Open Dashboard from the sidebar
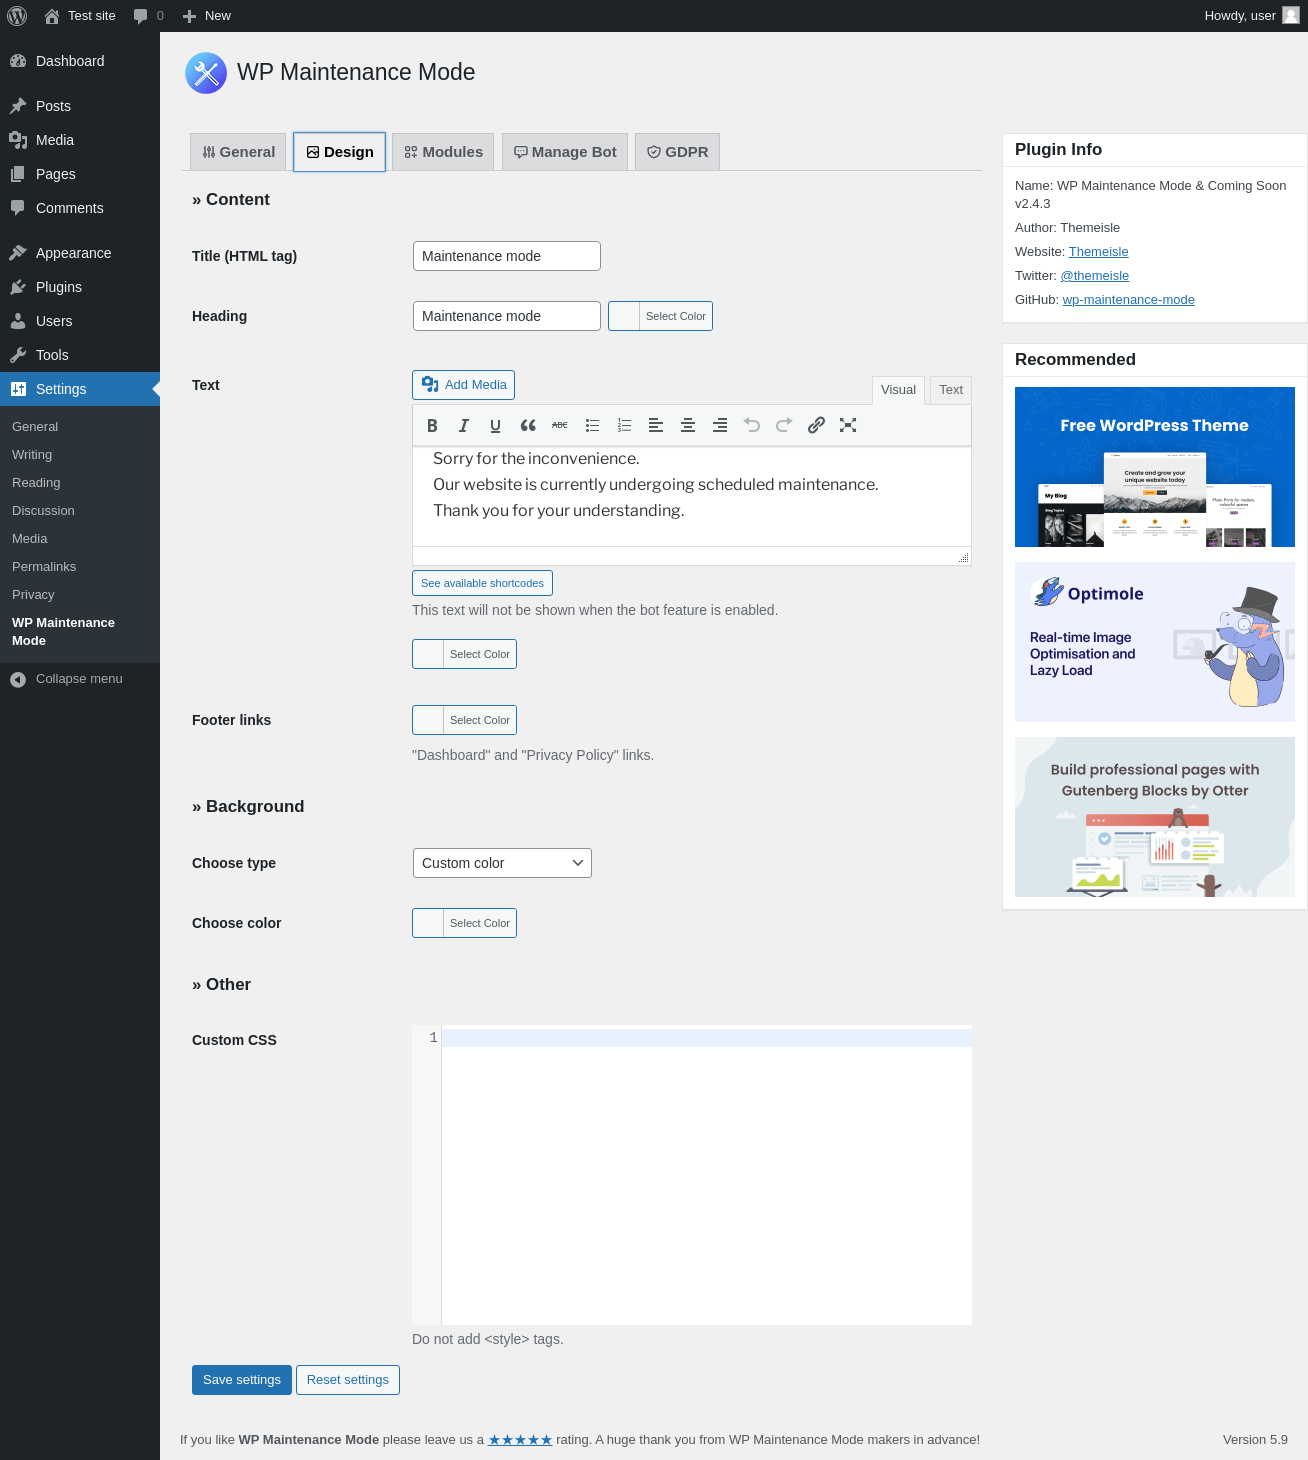The height and width of the screenshot is (1460, 1308). [x=80, y=61]
